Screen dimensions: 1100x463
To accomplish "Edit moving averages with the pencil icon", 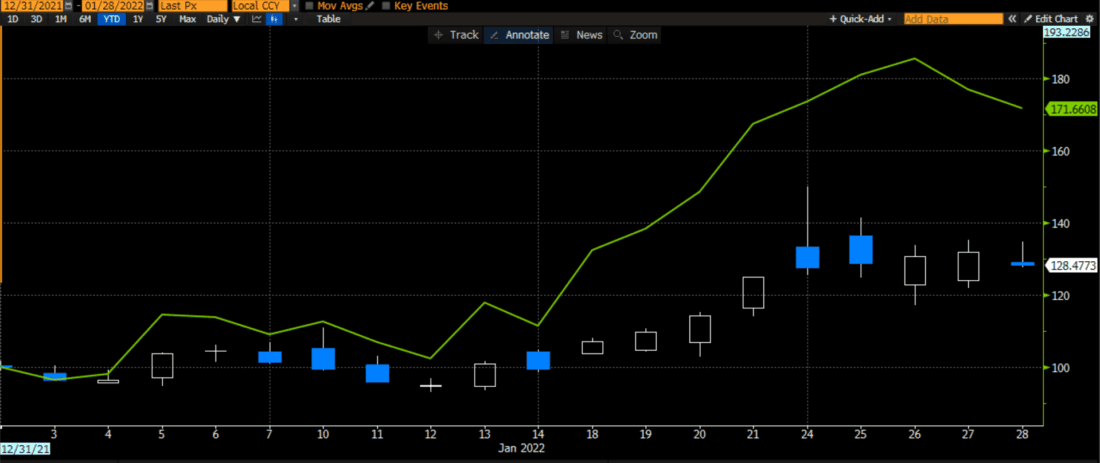I will click(x=370, y=6).
